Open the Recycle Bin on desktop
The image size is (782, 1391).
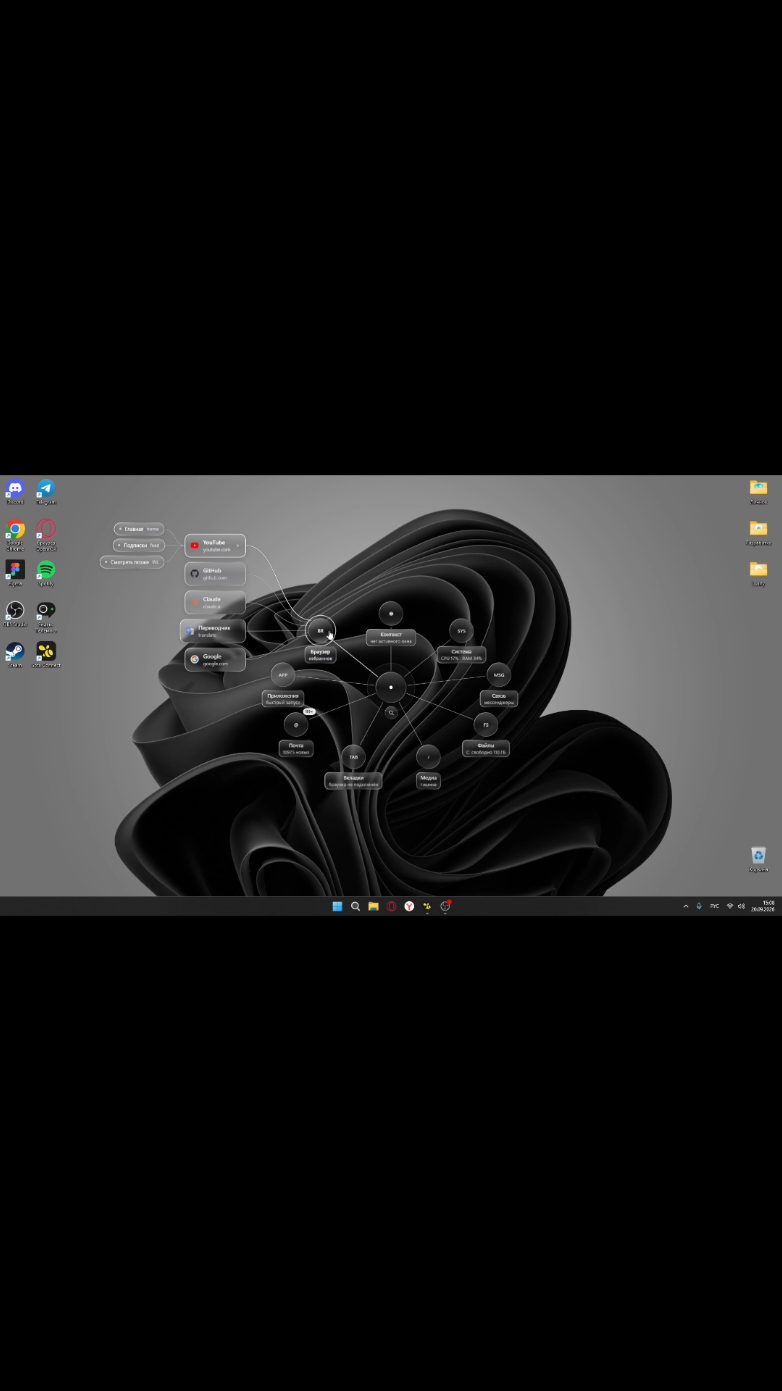click(x=759, y=859)
